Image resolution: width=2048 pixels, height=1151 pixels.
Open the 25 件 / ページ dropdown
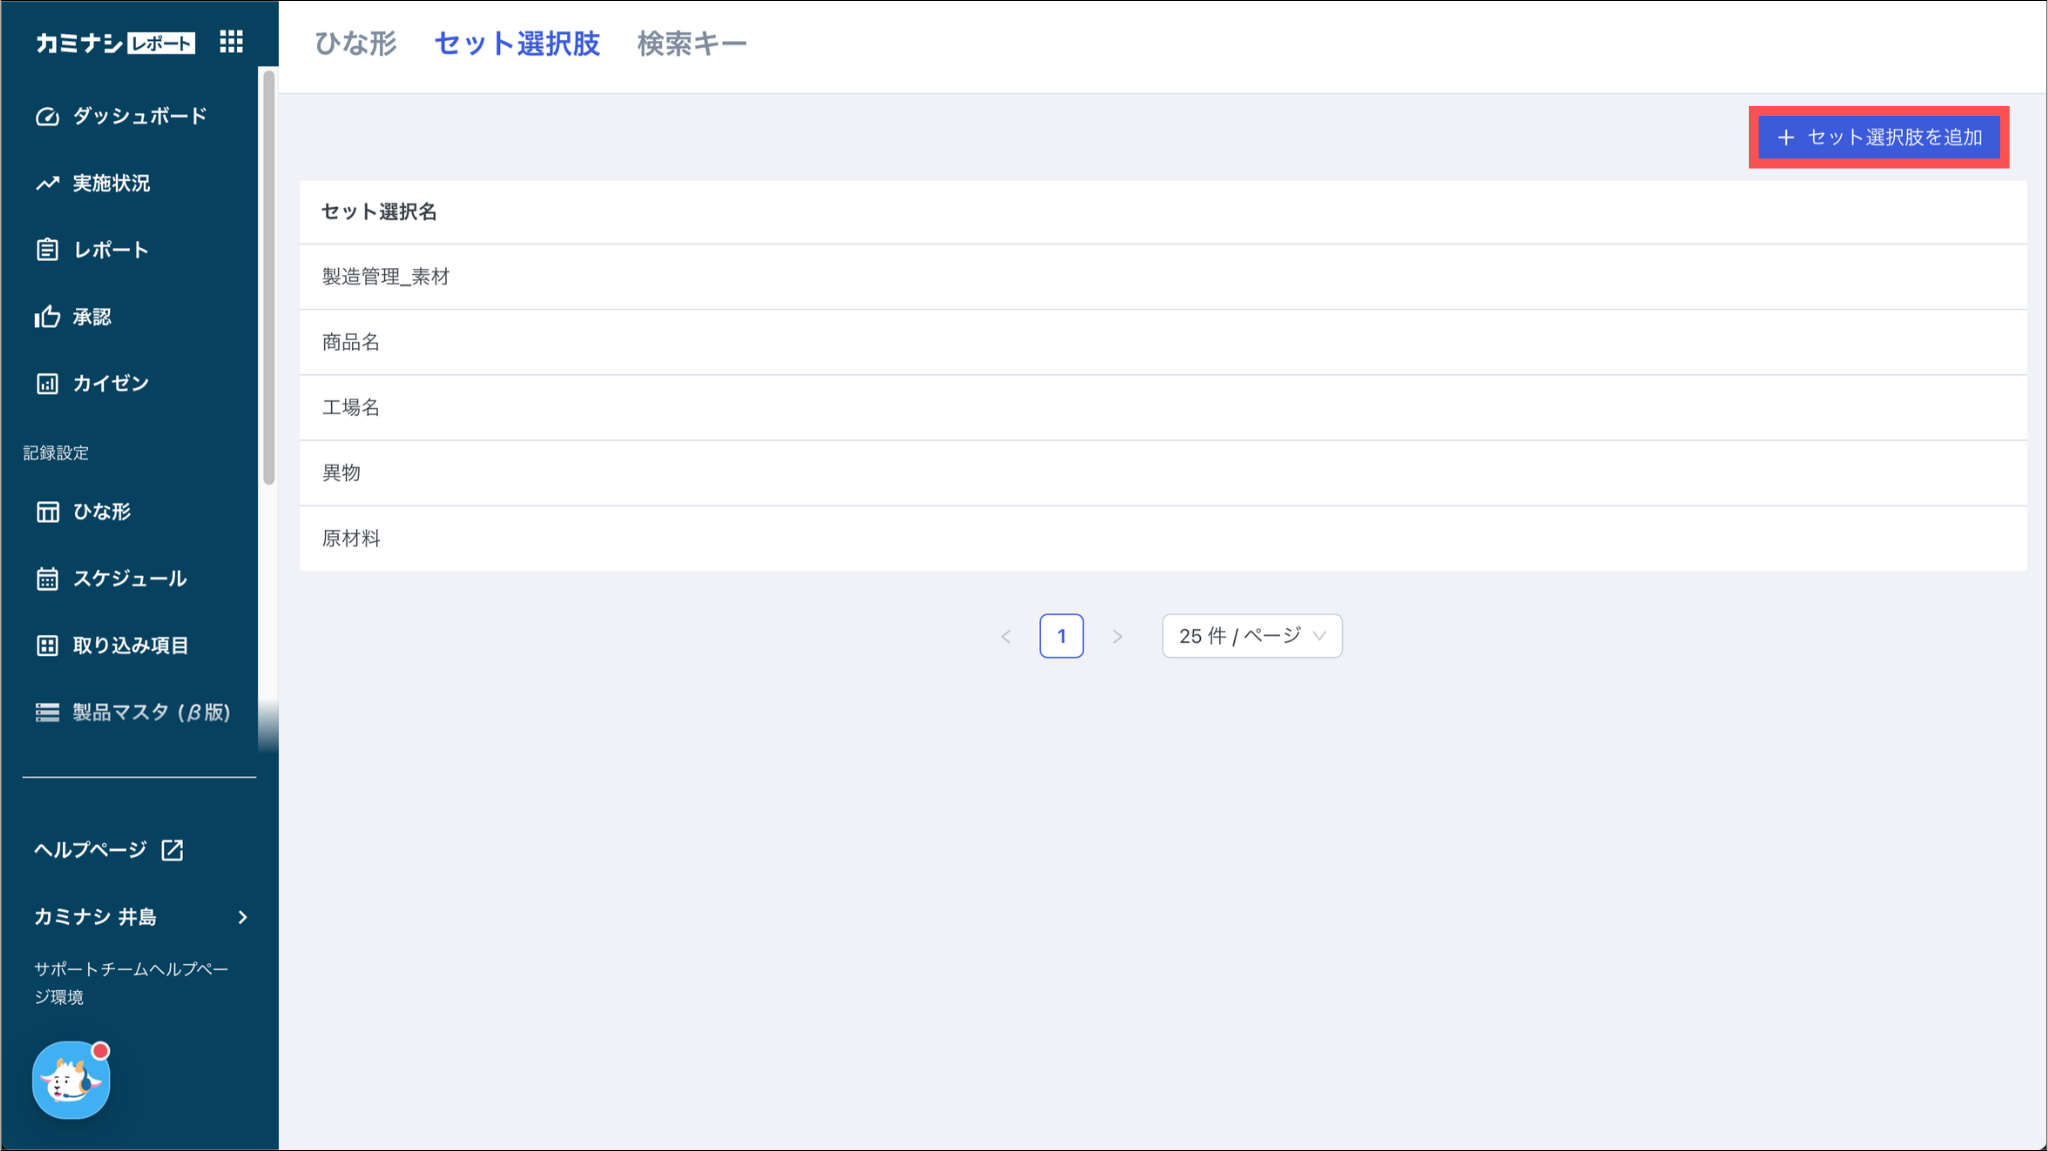click(x=1251, y=636)
